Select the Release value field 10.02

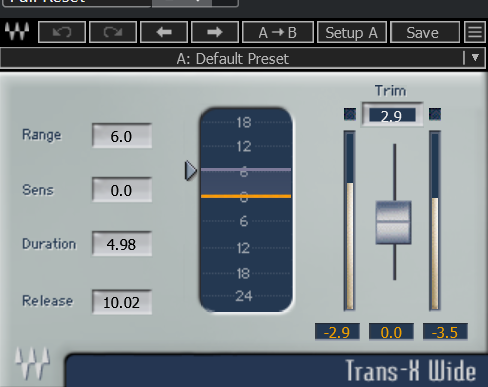122,302
